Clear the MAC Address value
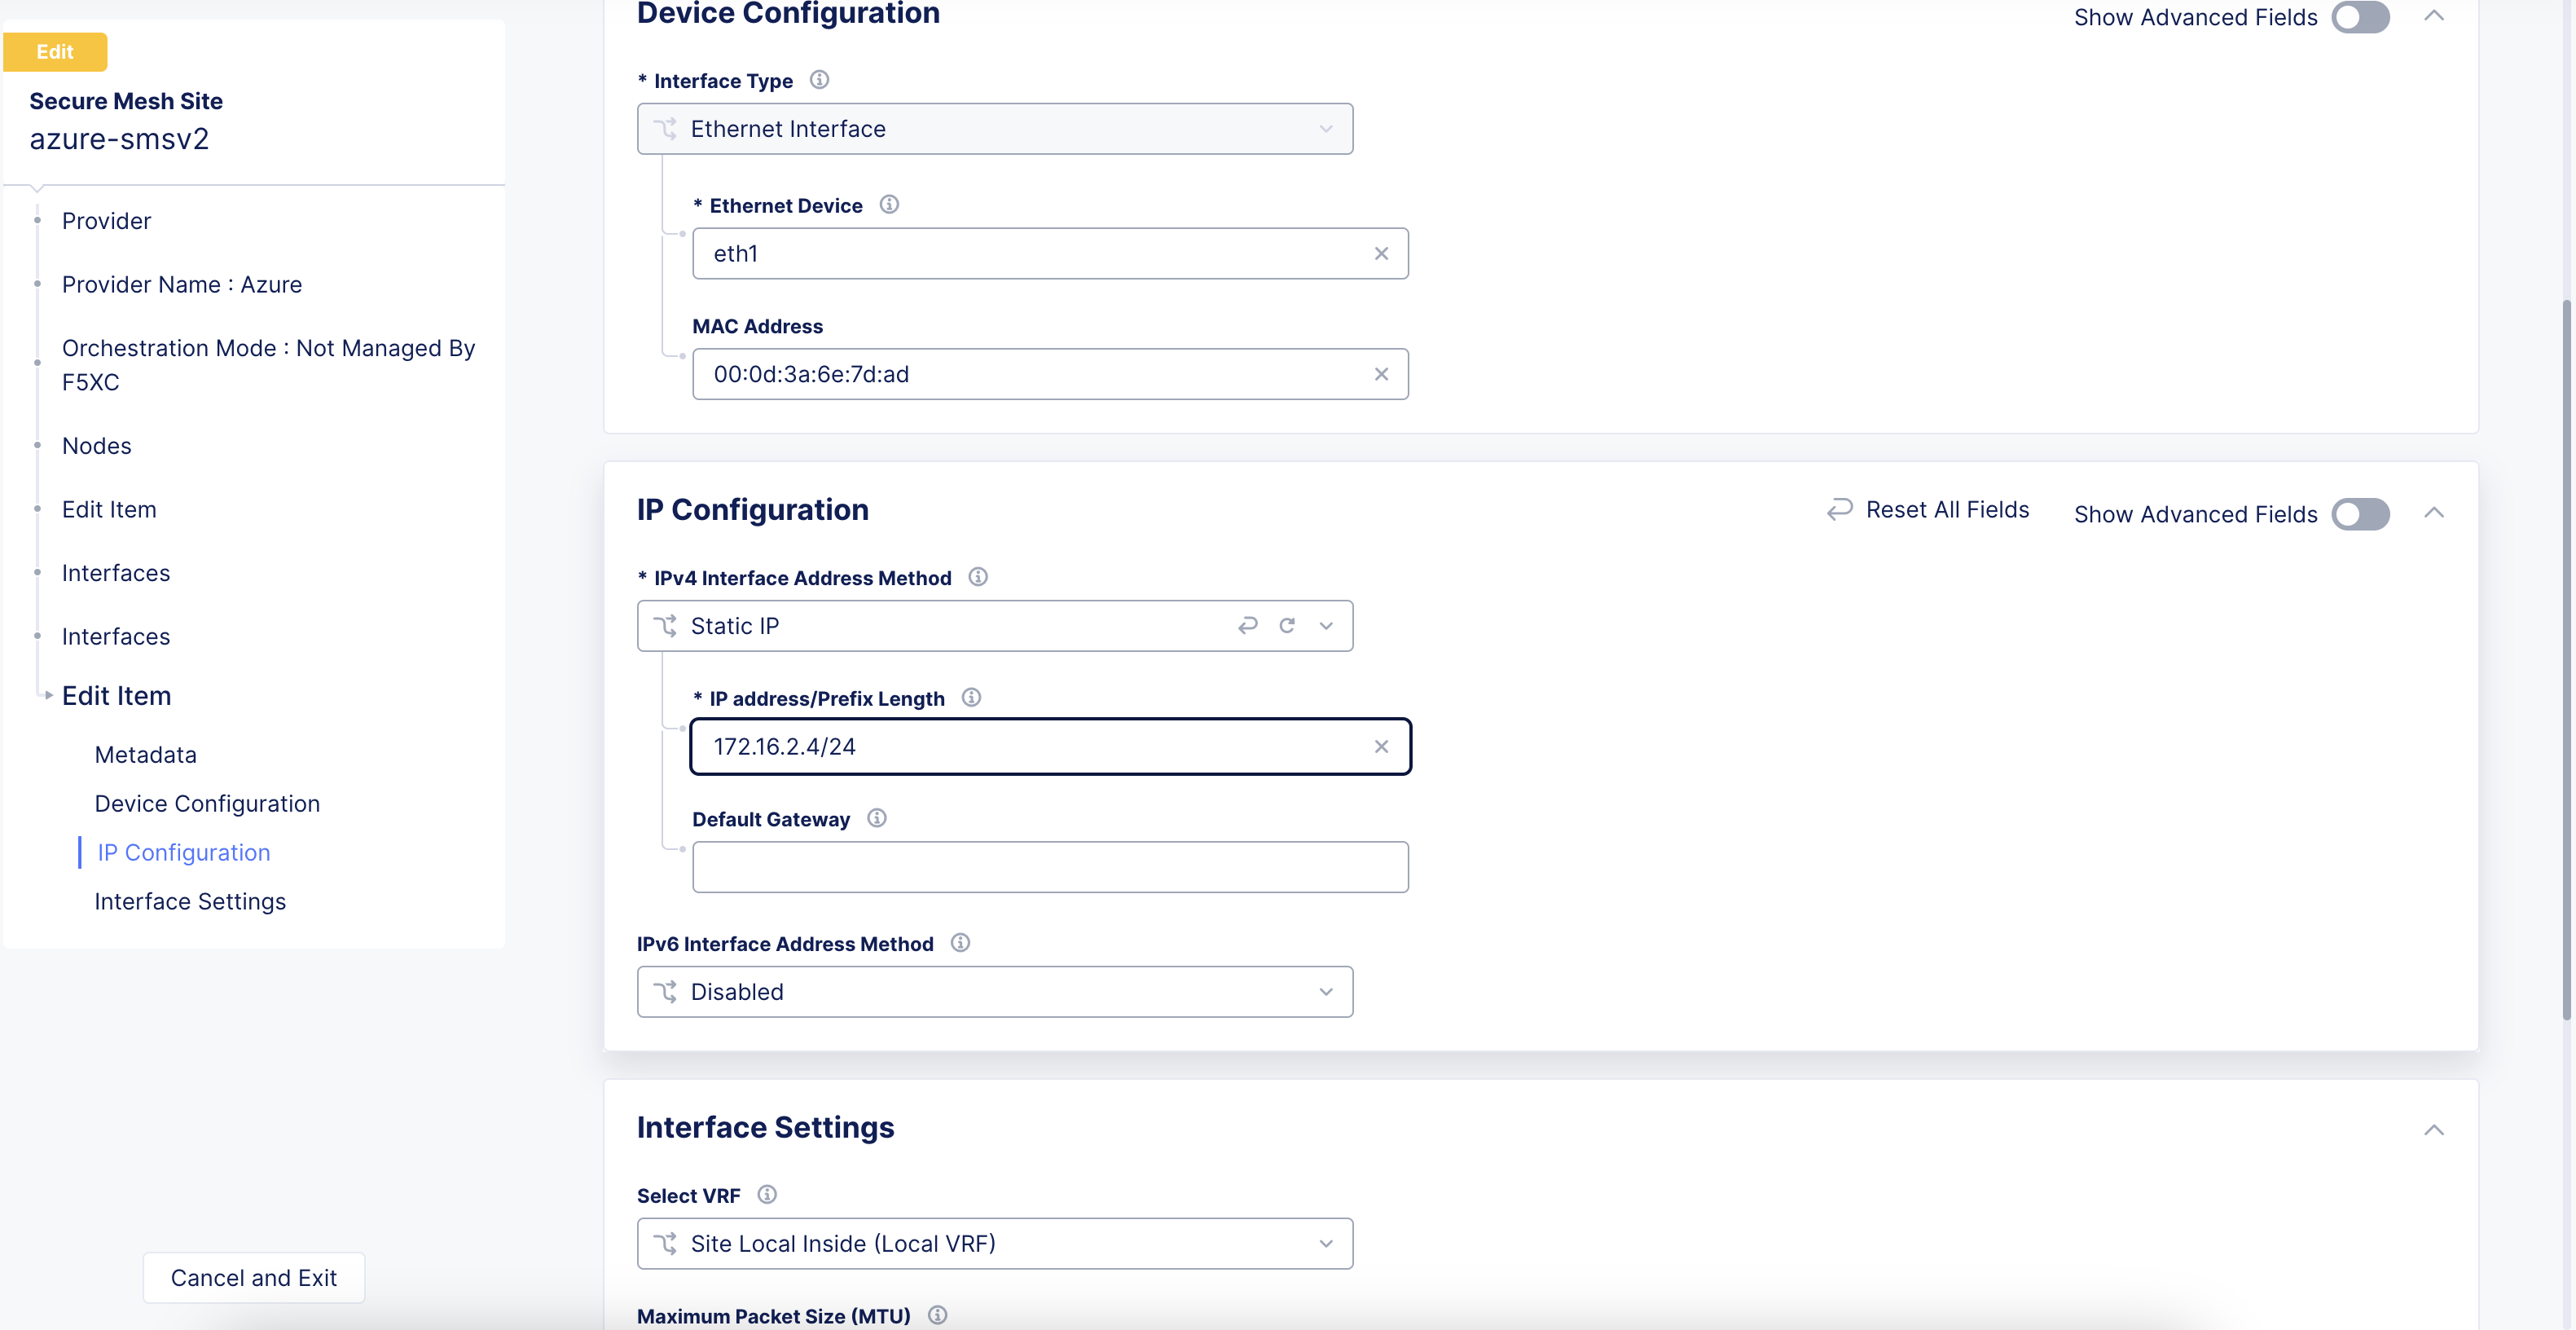Image resolution: width=2576 pixels, height=1330 pixels. point(1382,374)
